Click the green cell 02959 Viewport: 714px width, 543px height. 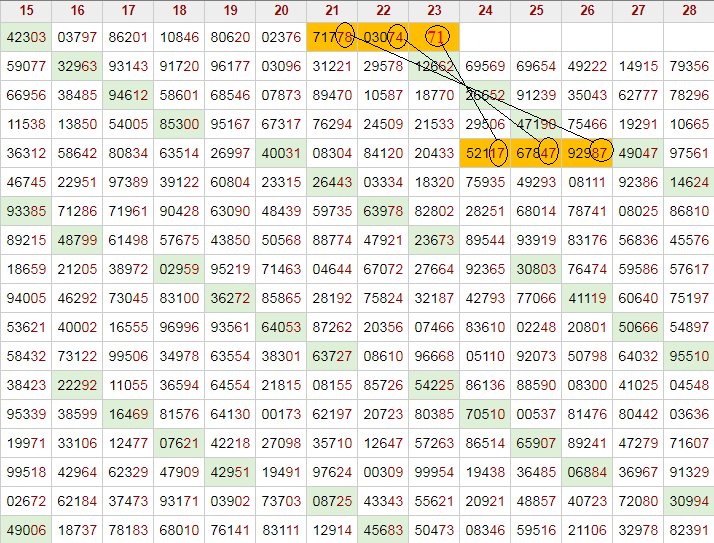[179, 269]
